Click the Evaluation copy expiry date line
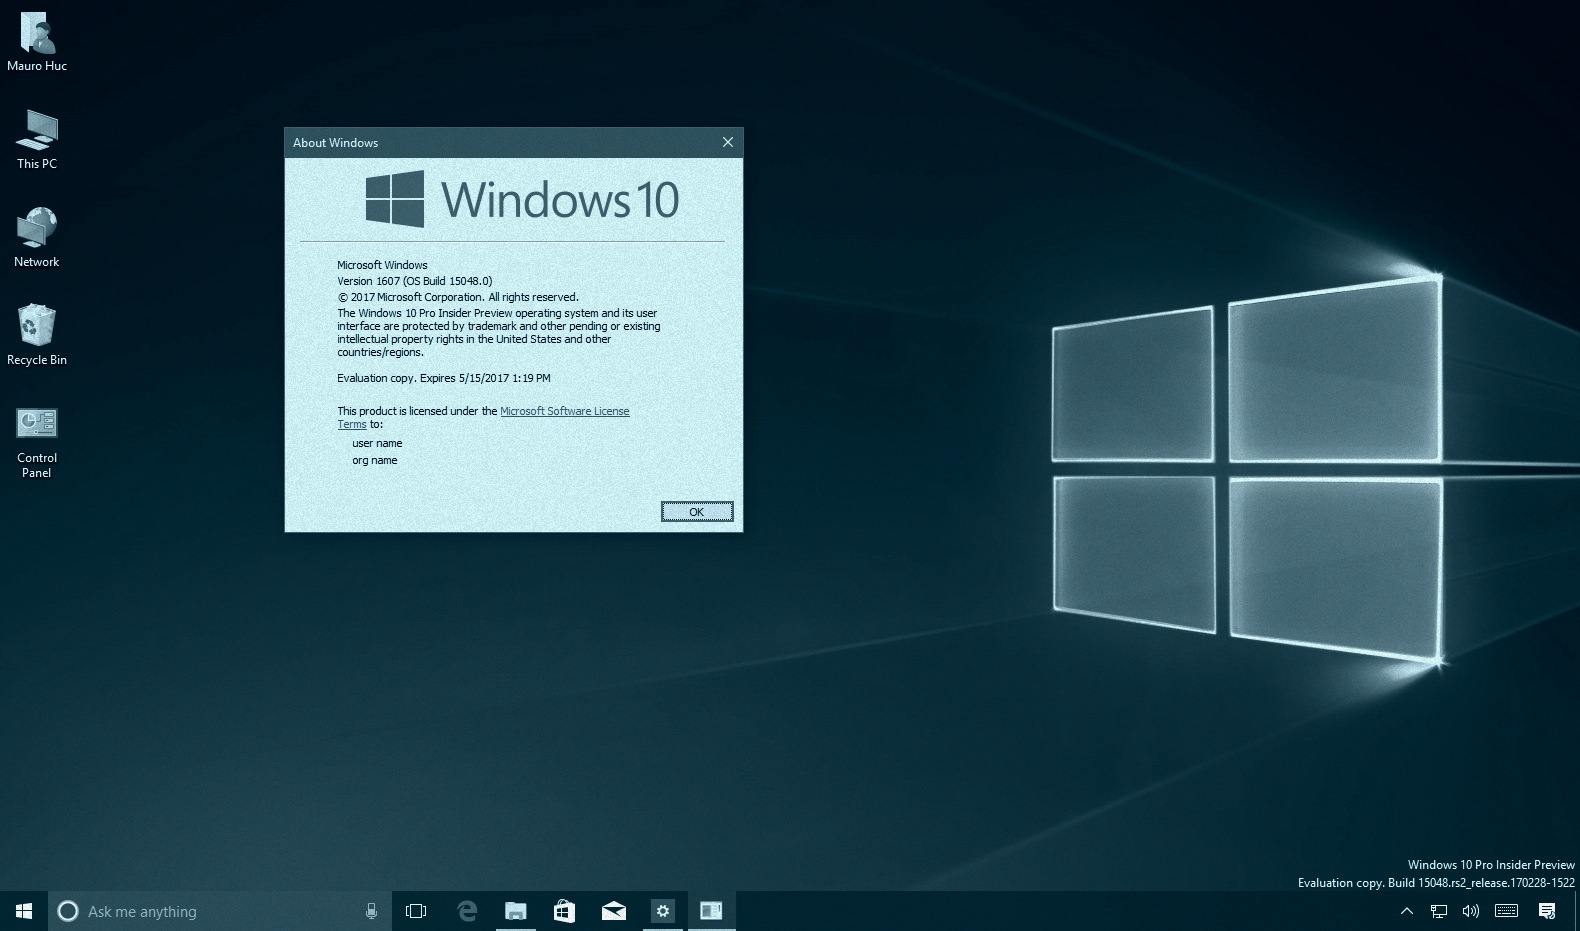The height and width of the screenshot is (931, 1580). tap(444, 378)
